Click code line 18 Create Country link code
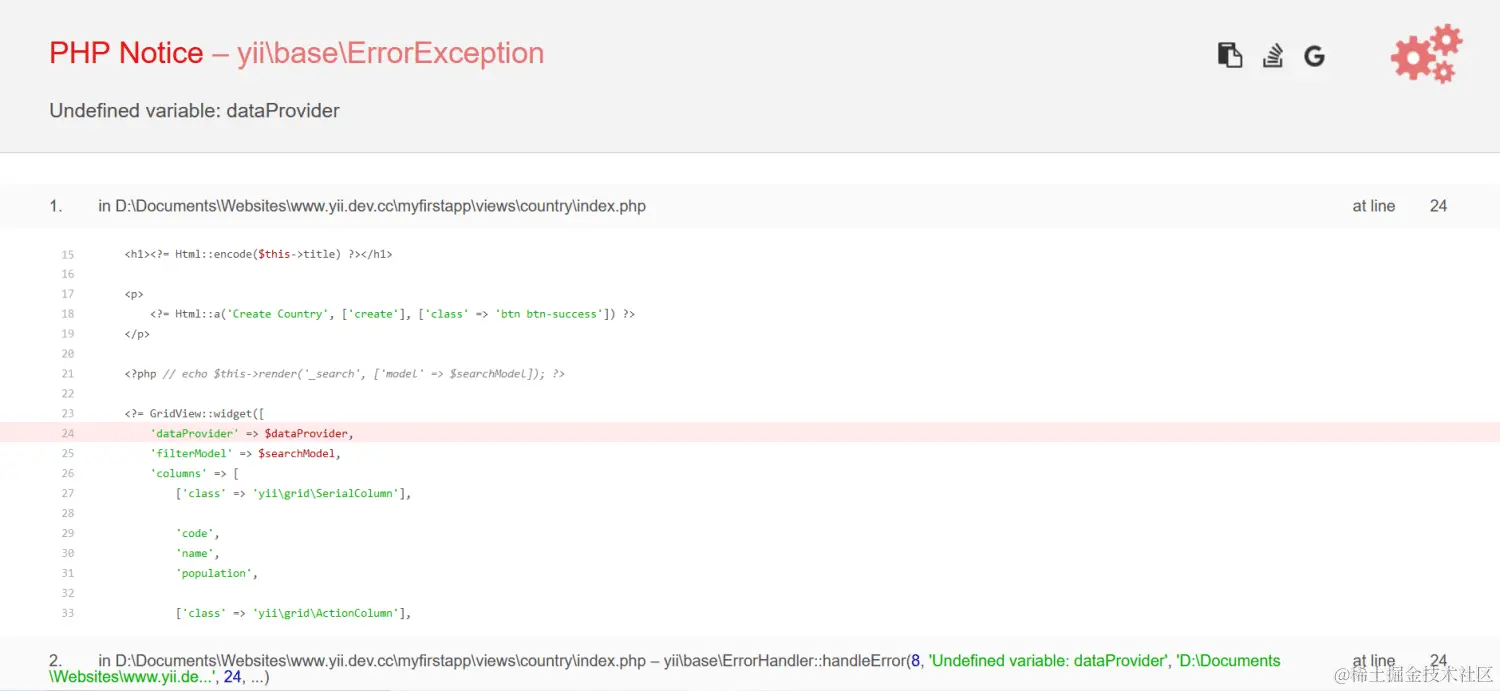The image size is (1500, 691). tap(393, 314)
